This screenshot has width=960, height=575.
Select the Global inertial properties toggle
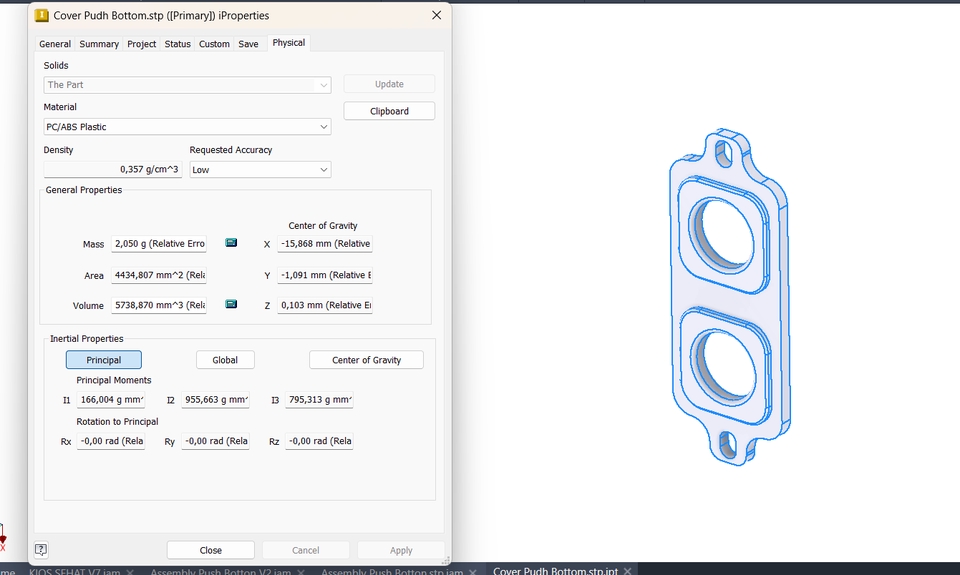[225, 360]
